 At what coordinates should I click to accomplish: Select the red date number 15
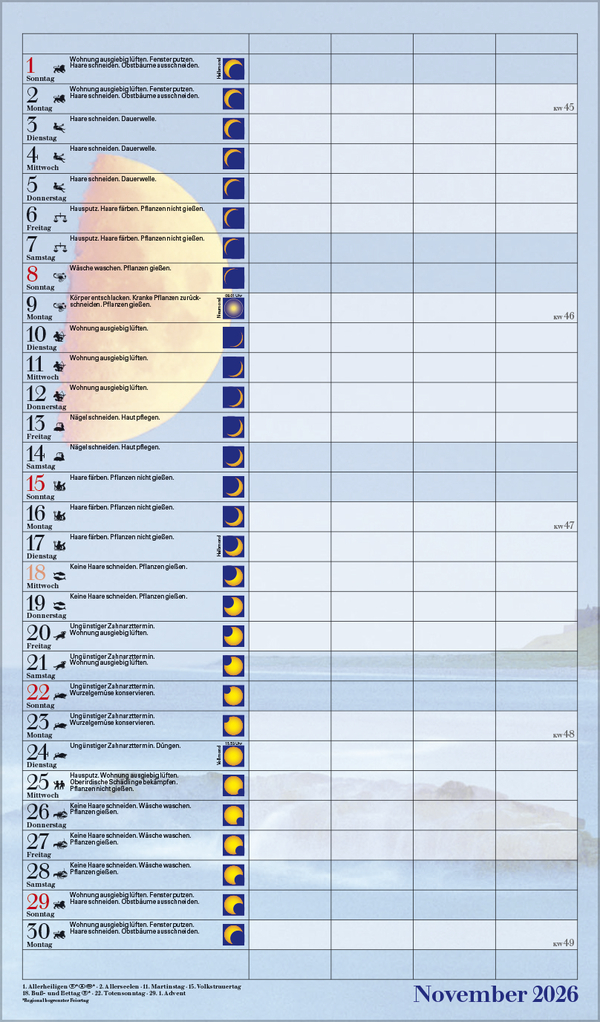[36, 483]
